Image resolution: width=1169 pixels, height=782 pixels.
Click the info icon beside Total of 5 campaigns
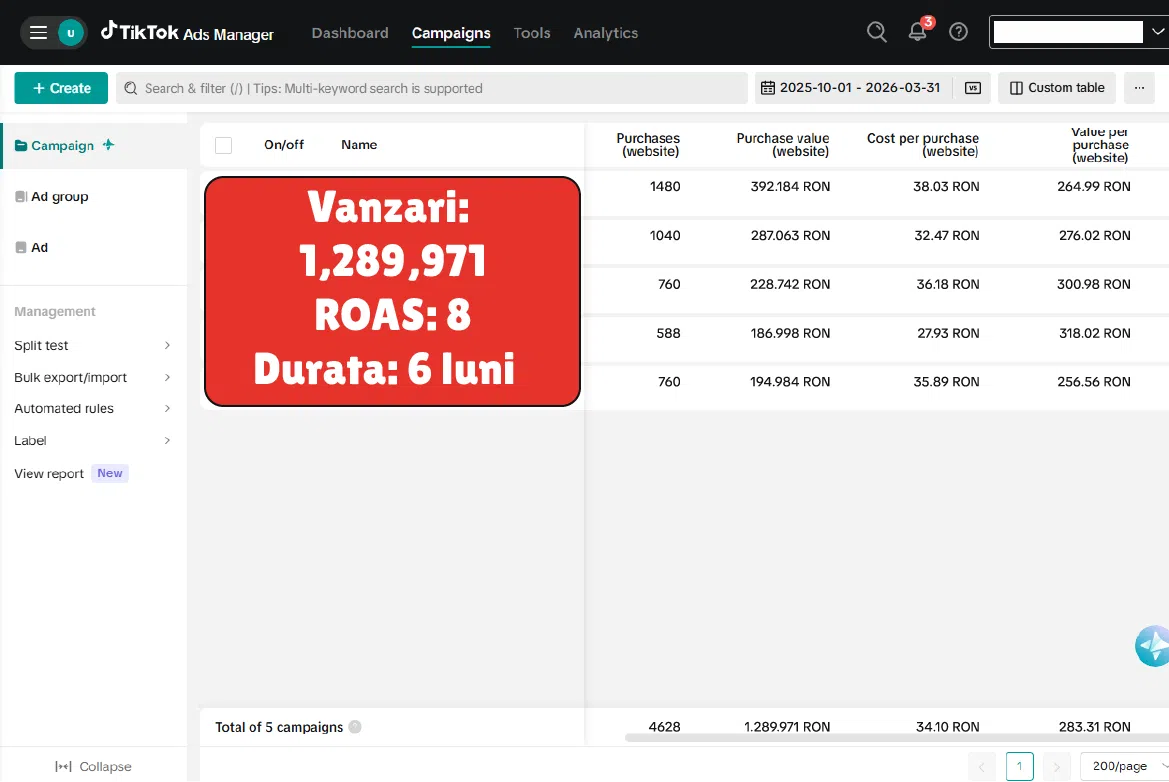[x=355, y=727]
